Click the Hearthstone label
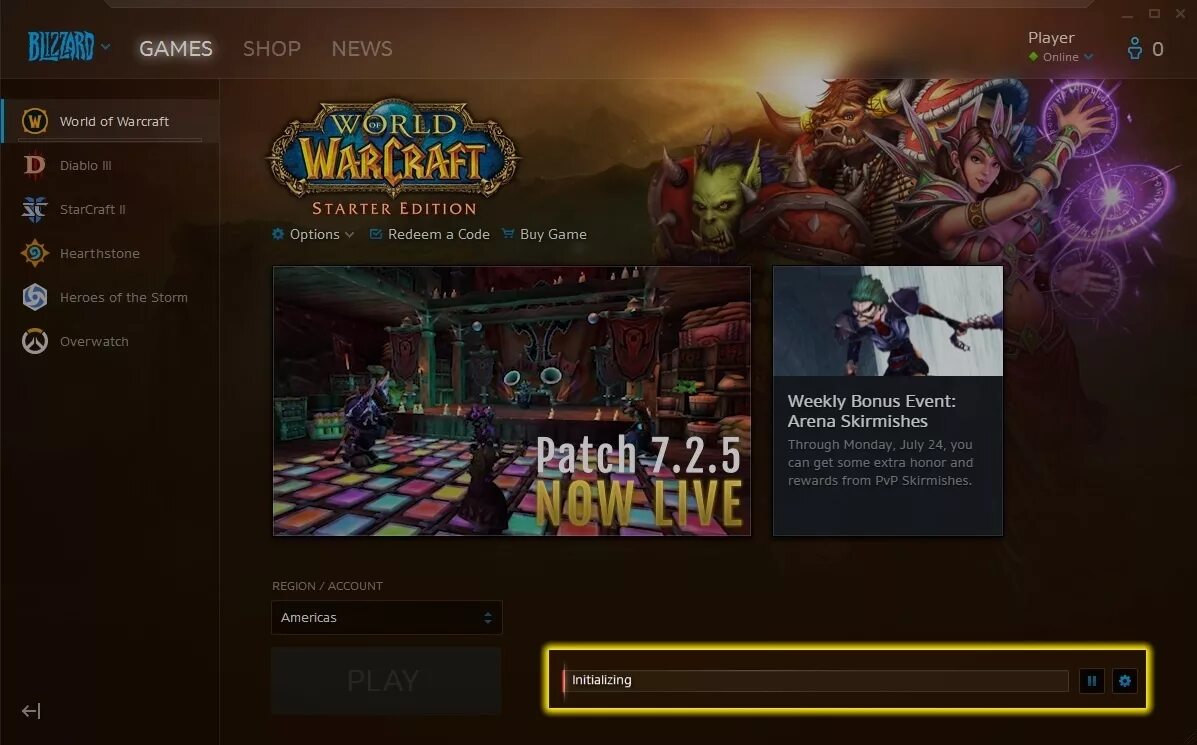The height and width of the screenshot is (745, 1197). tap(100, 253)
